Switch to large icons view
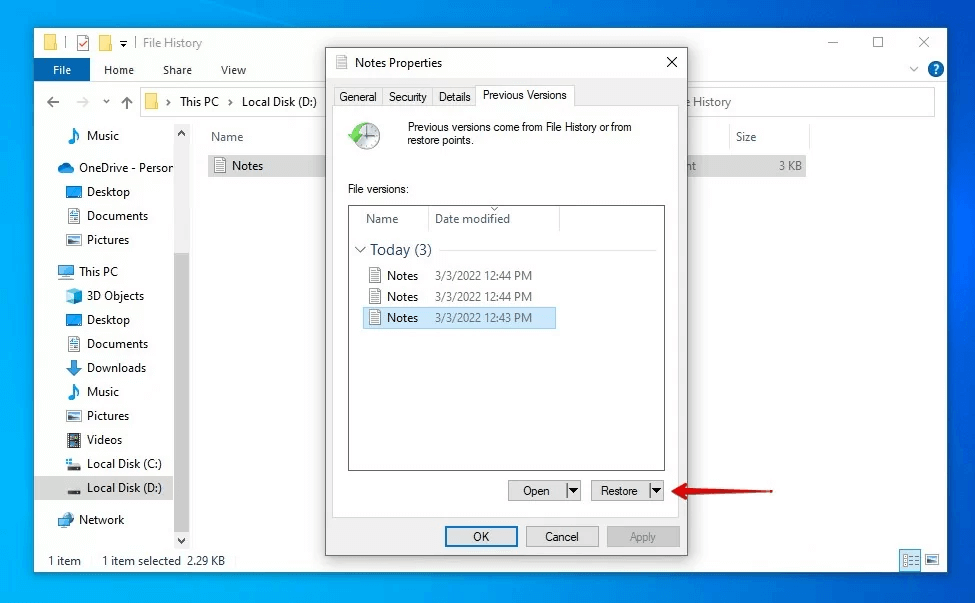 click(x=932, y=560)
